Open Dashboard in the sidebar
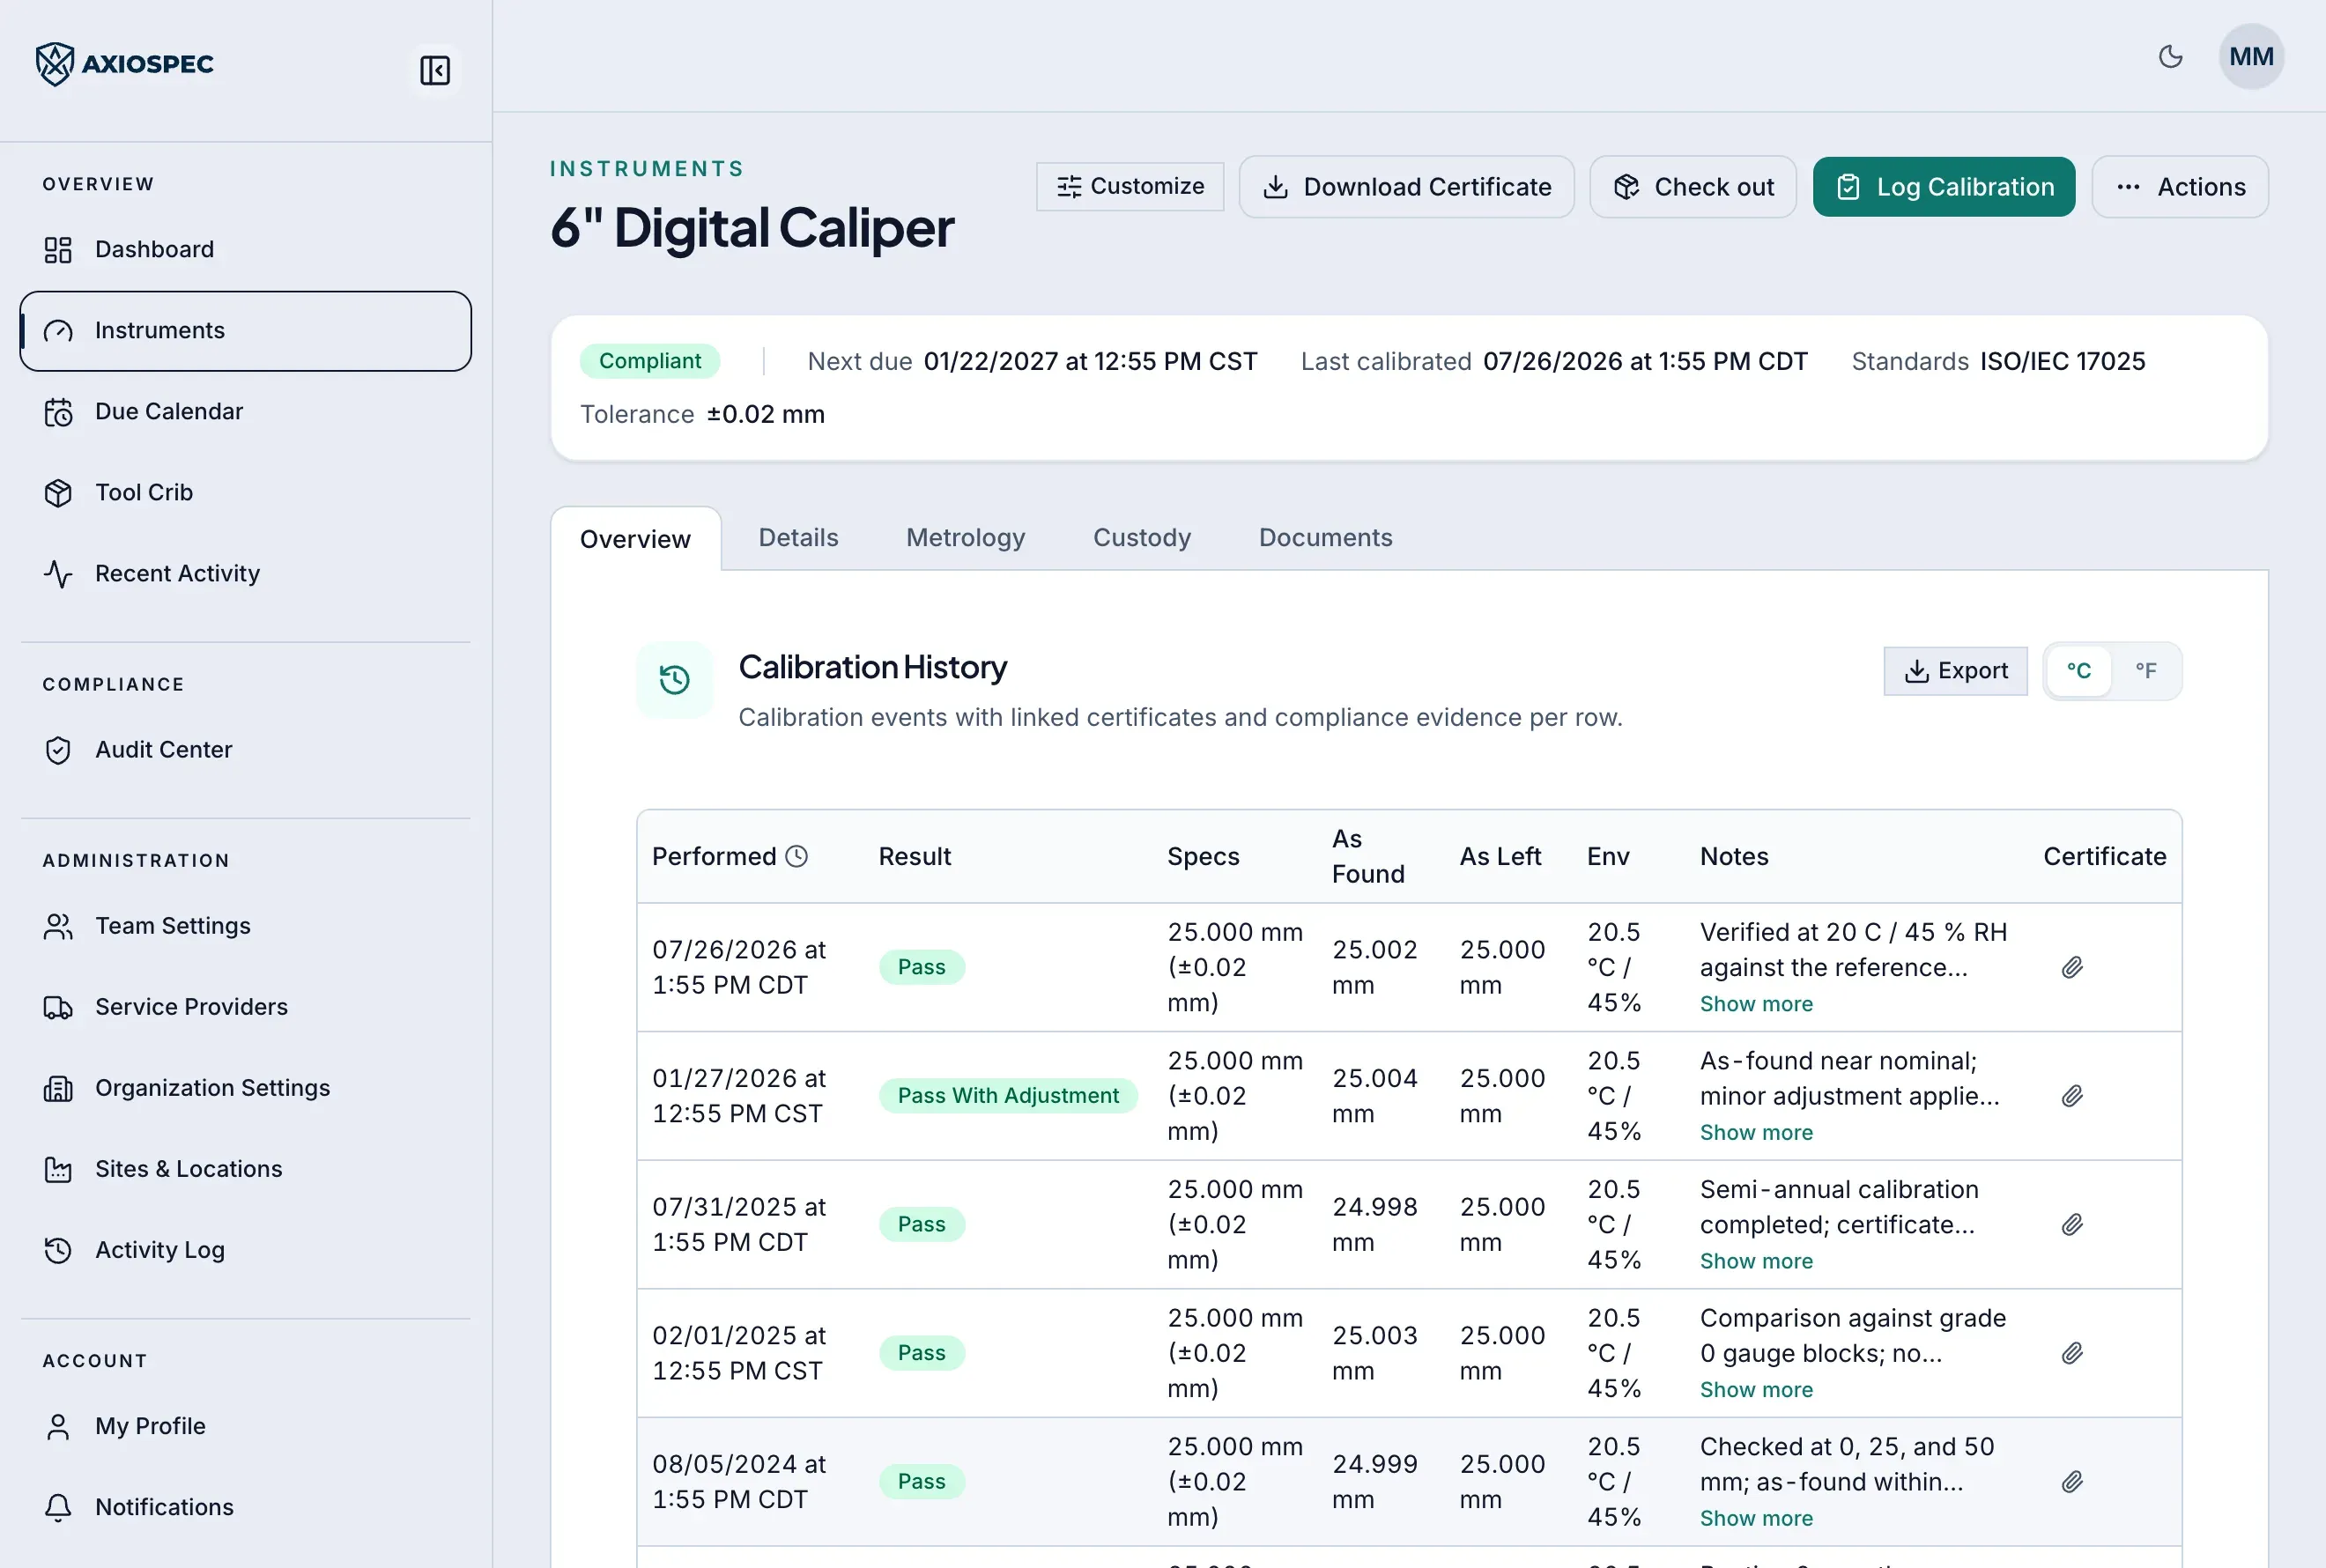This screenshot has height=1568, width=2326. (x=245, y=249)
